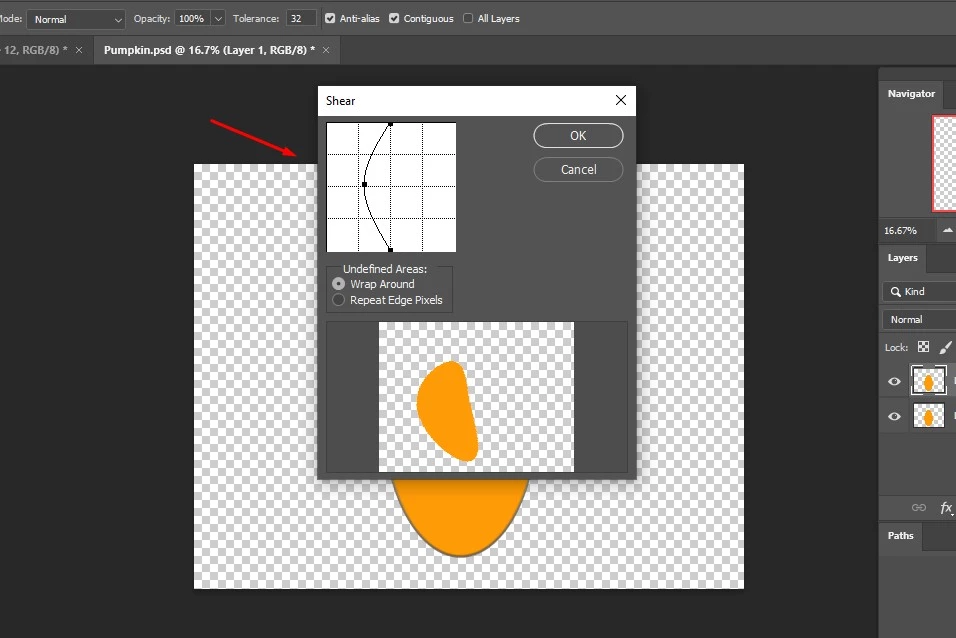Click the bottom control point of the Shear curve
This screenshot has width=956, height=638.
coord(391,249)
